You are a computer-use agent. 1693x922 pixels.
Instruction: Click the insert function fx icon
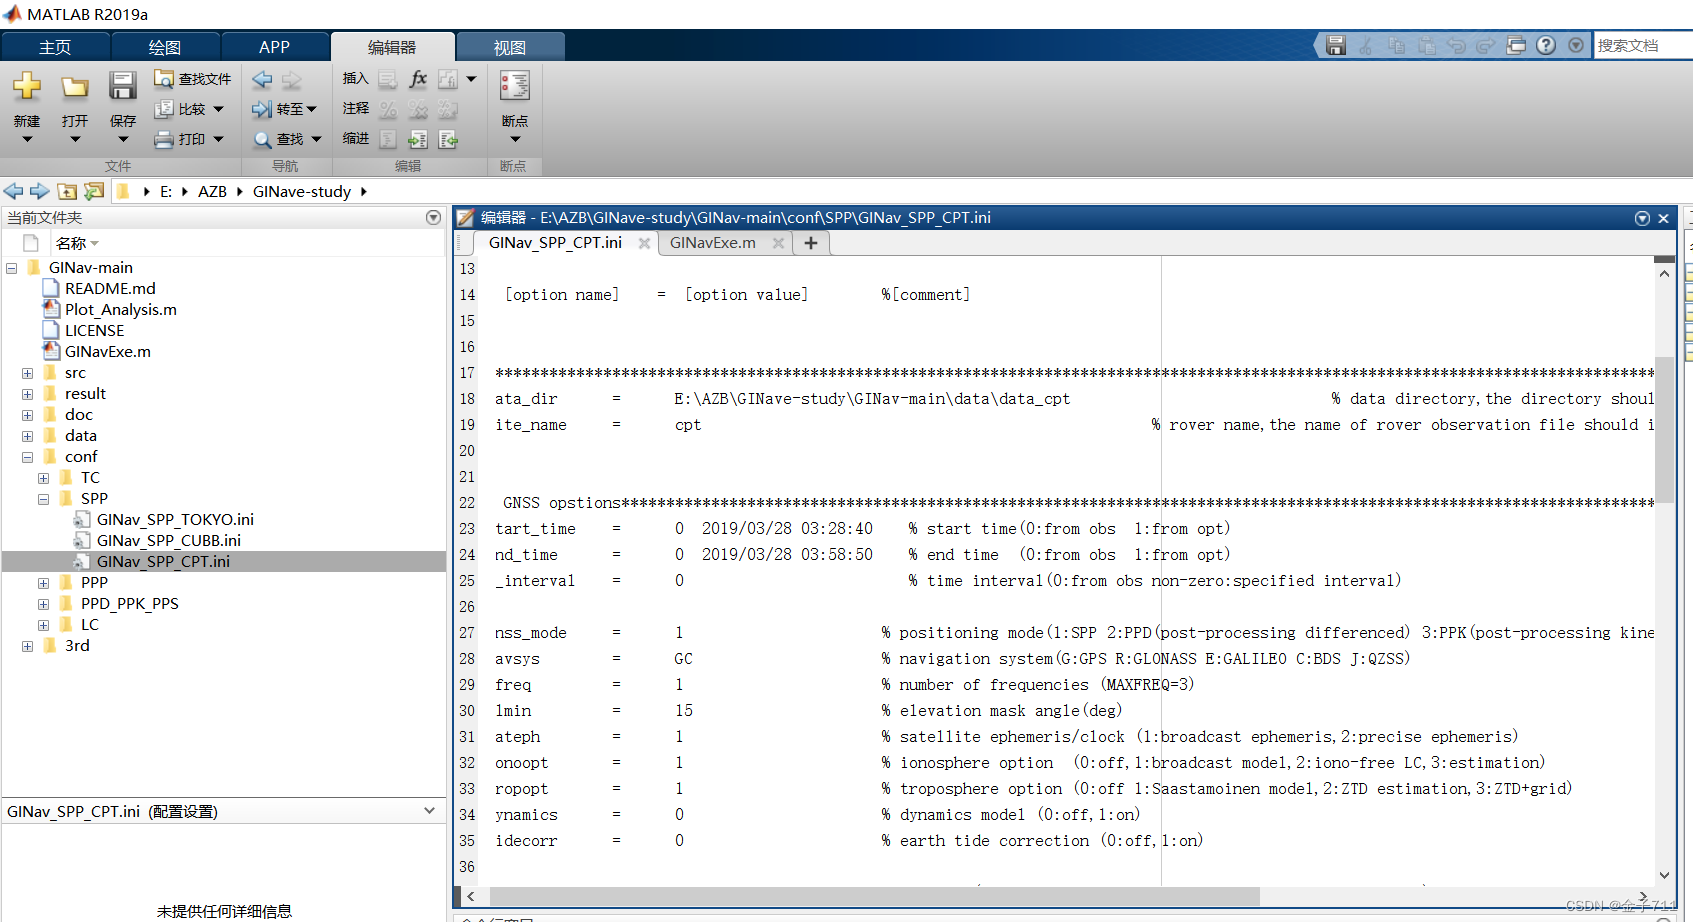pyautogui.click(x=418, y=79)
